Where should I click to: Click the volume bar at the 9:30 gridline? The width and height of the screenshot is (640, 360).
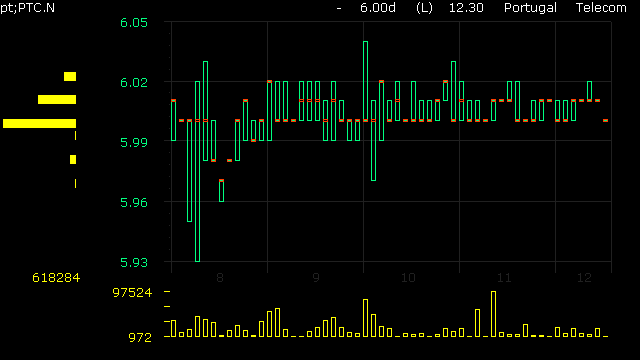[366, 318]
